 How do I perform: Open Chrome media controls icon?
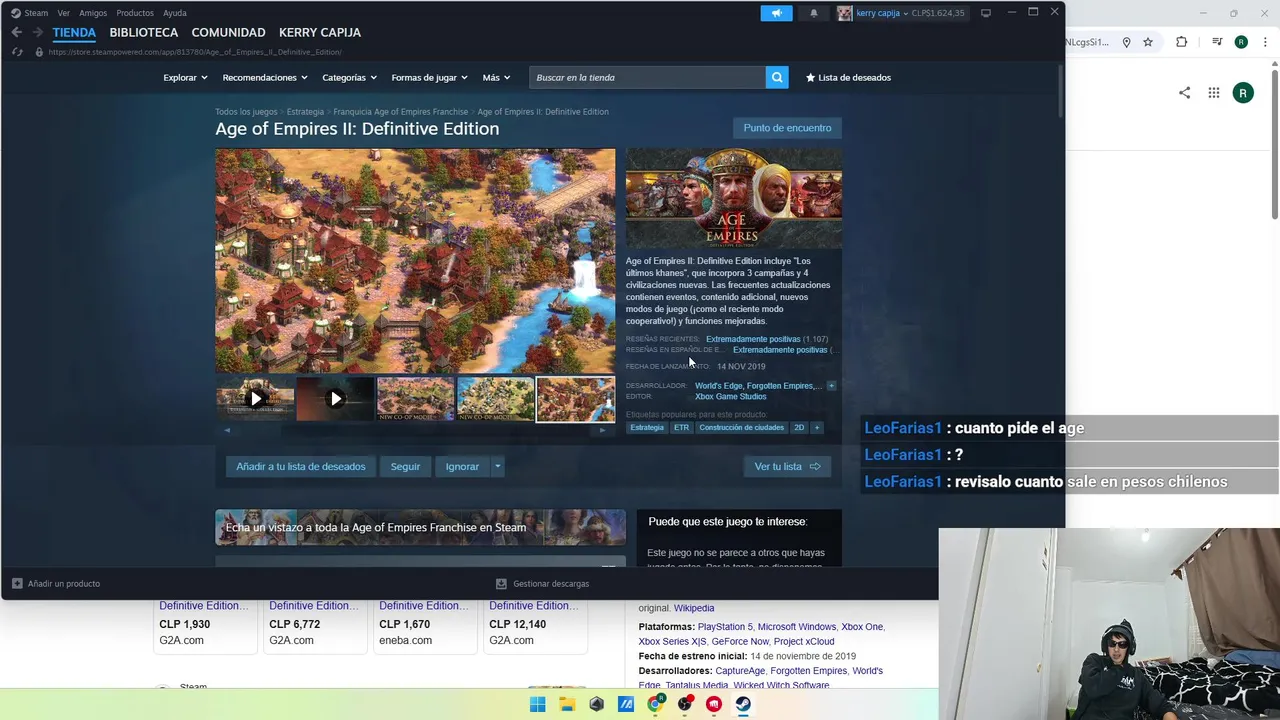(x=1217, y=42)
